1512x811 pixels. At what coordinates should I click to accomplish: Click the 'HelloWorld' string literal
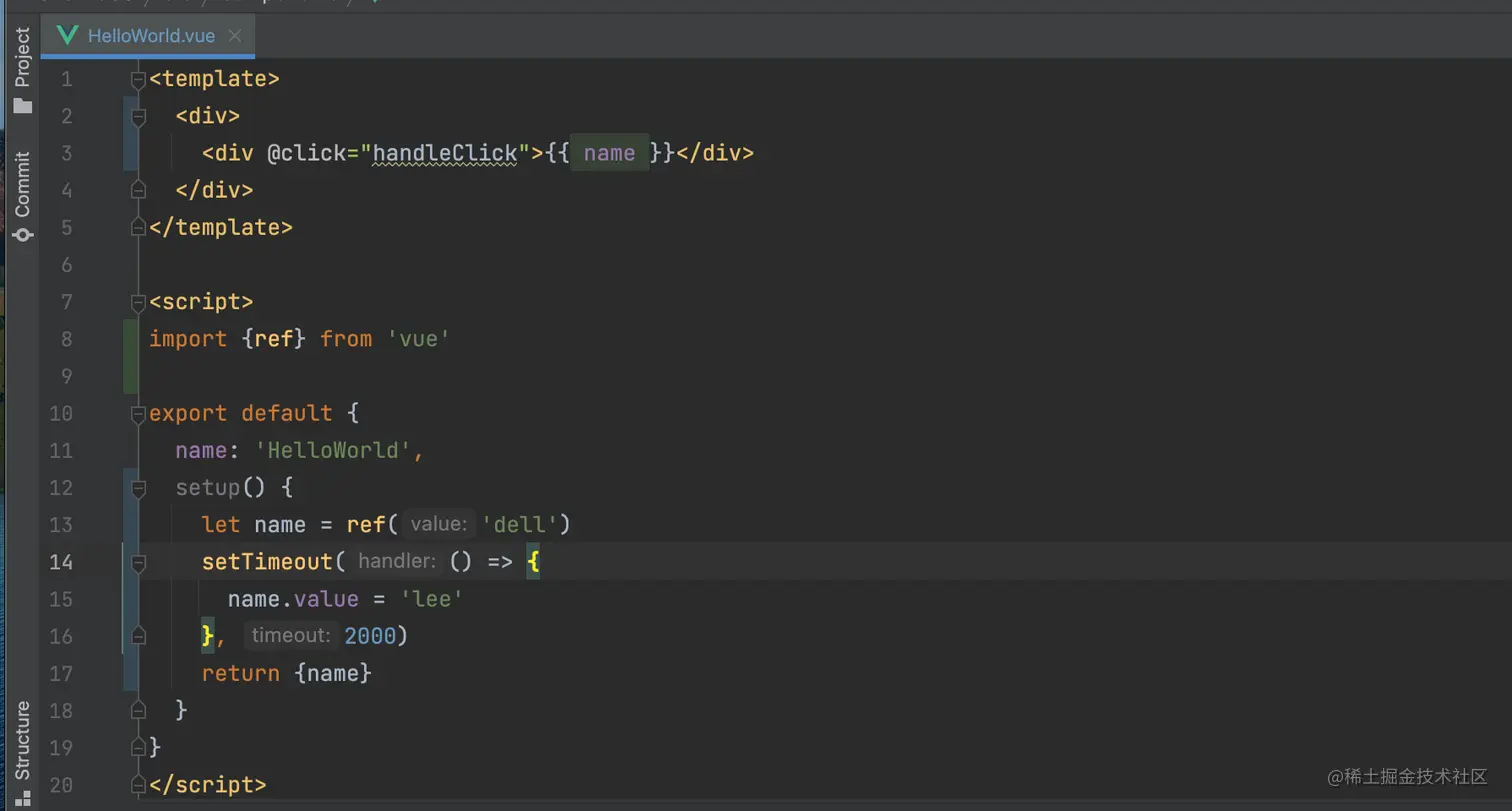333,450
